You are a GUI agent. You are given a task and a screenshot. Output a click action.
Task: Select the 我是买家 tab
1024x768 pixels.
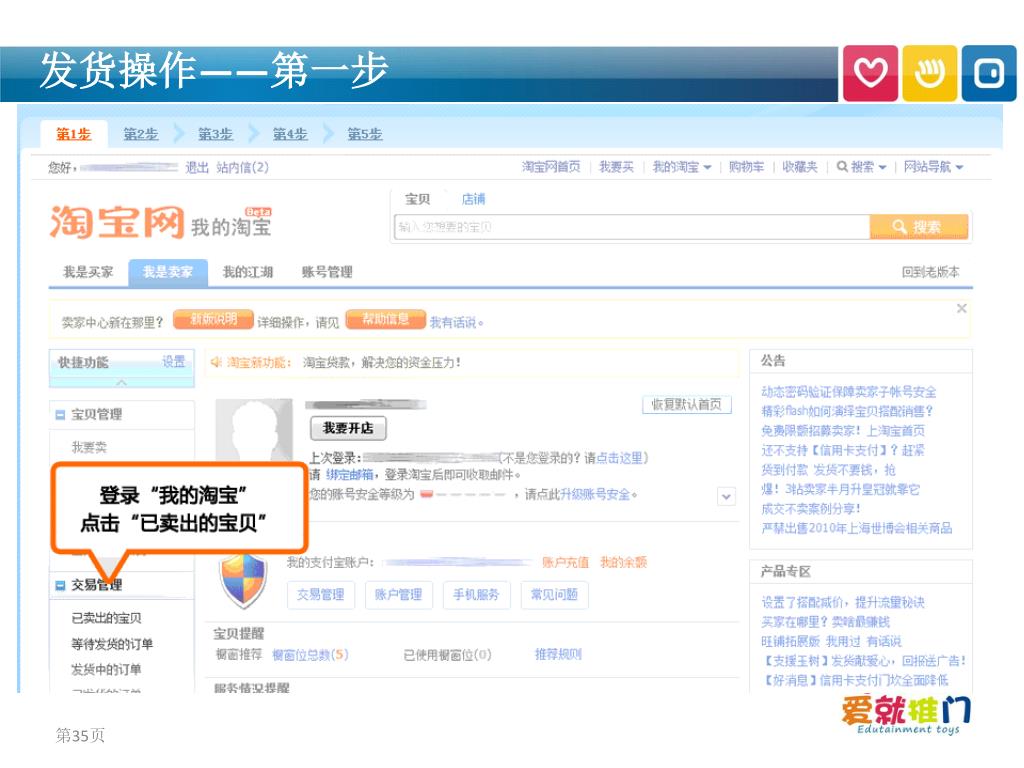(x=88, y=272)
